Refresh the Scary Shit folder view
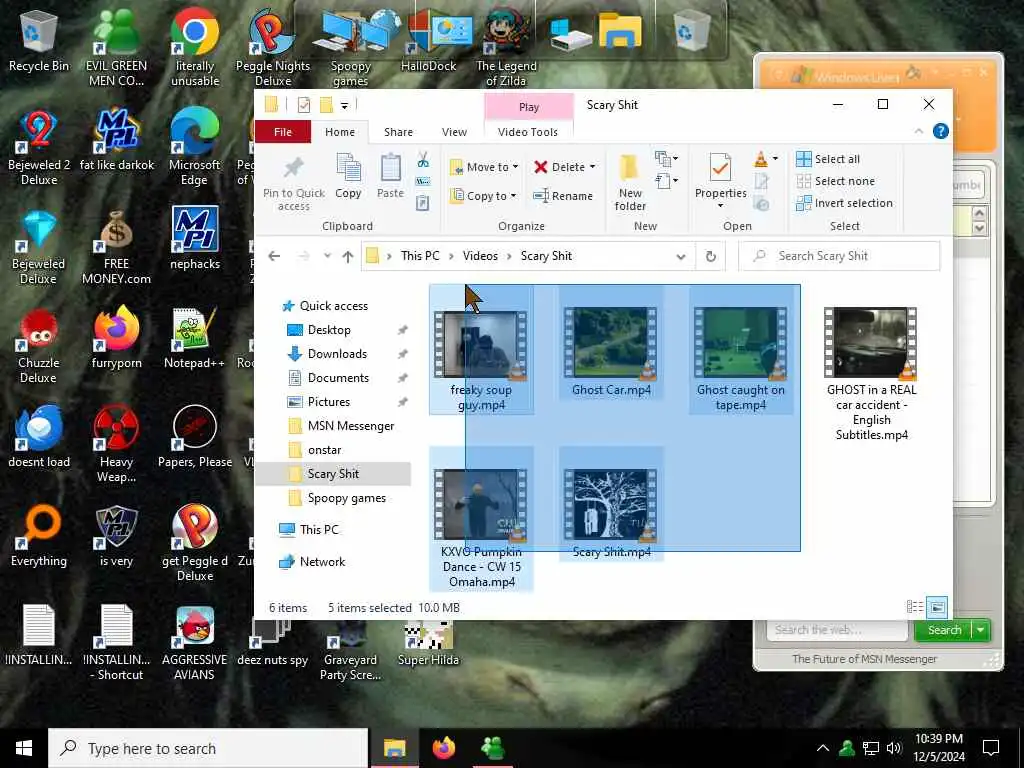The image size is (1024, 768). point(711,256)
